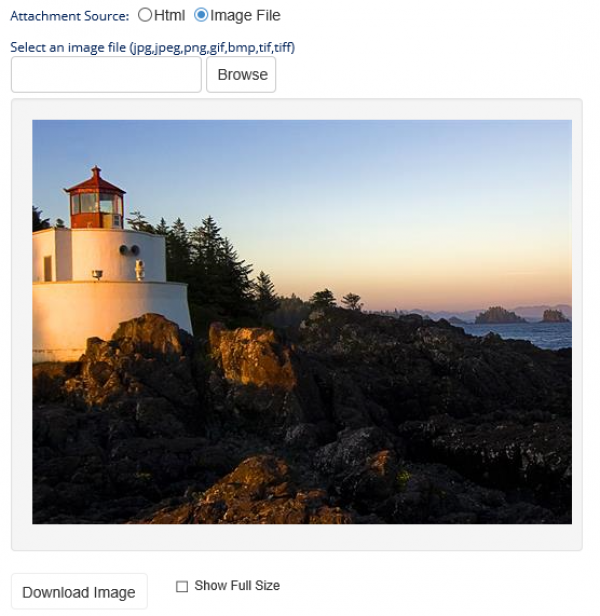Select the Image File radio button

[x=201, y=15]
